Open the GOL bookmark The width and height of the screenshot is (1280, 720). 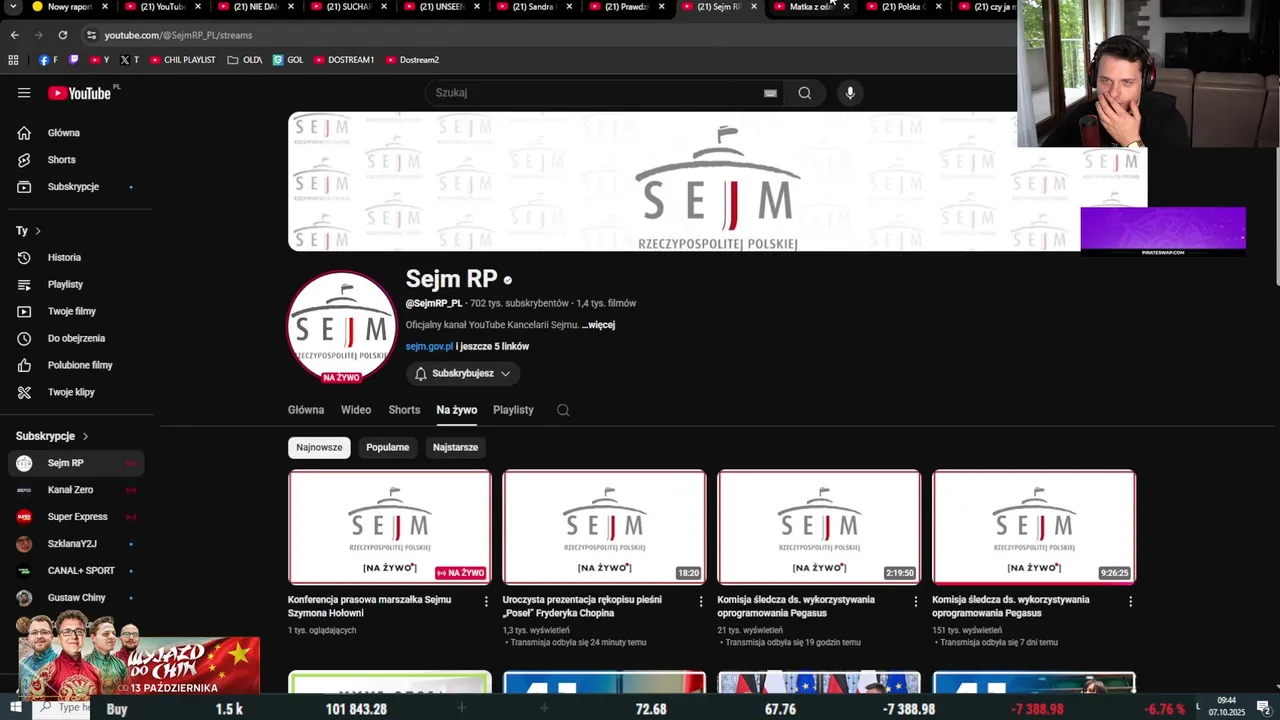click(x=288, y=60)
